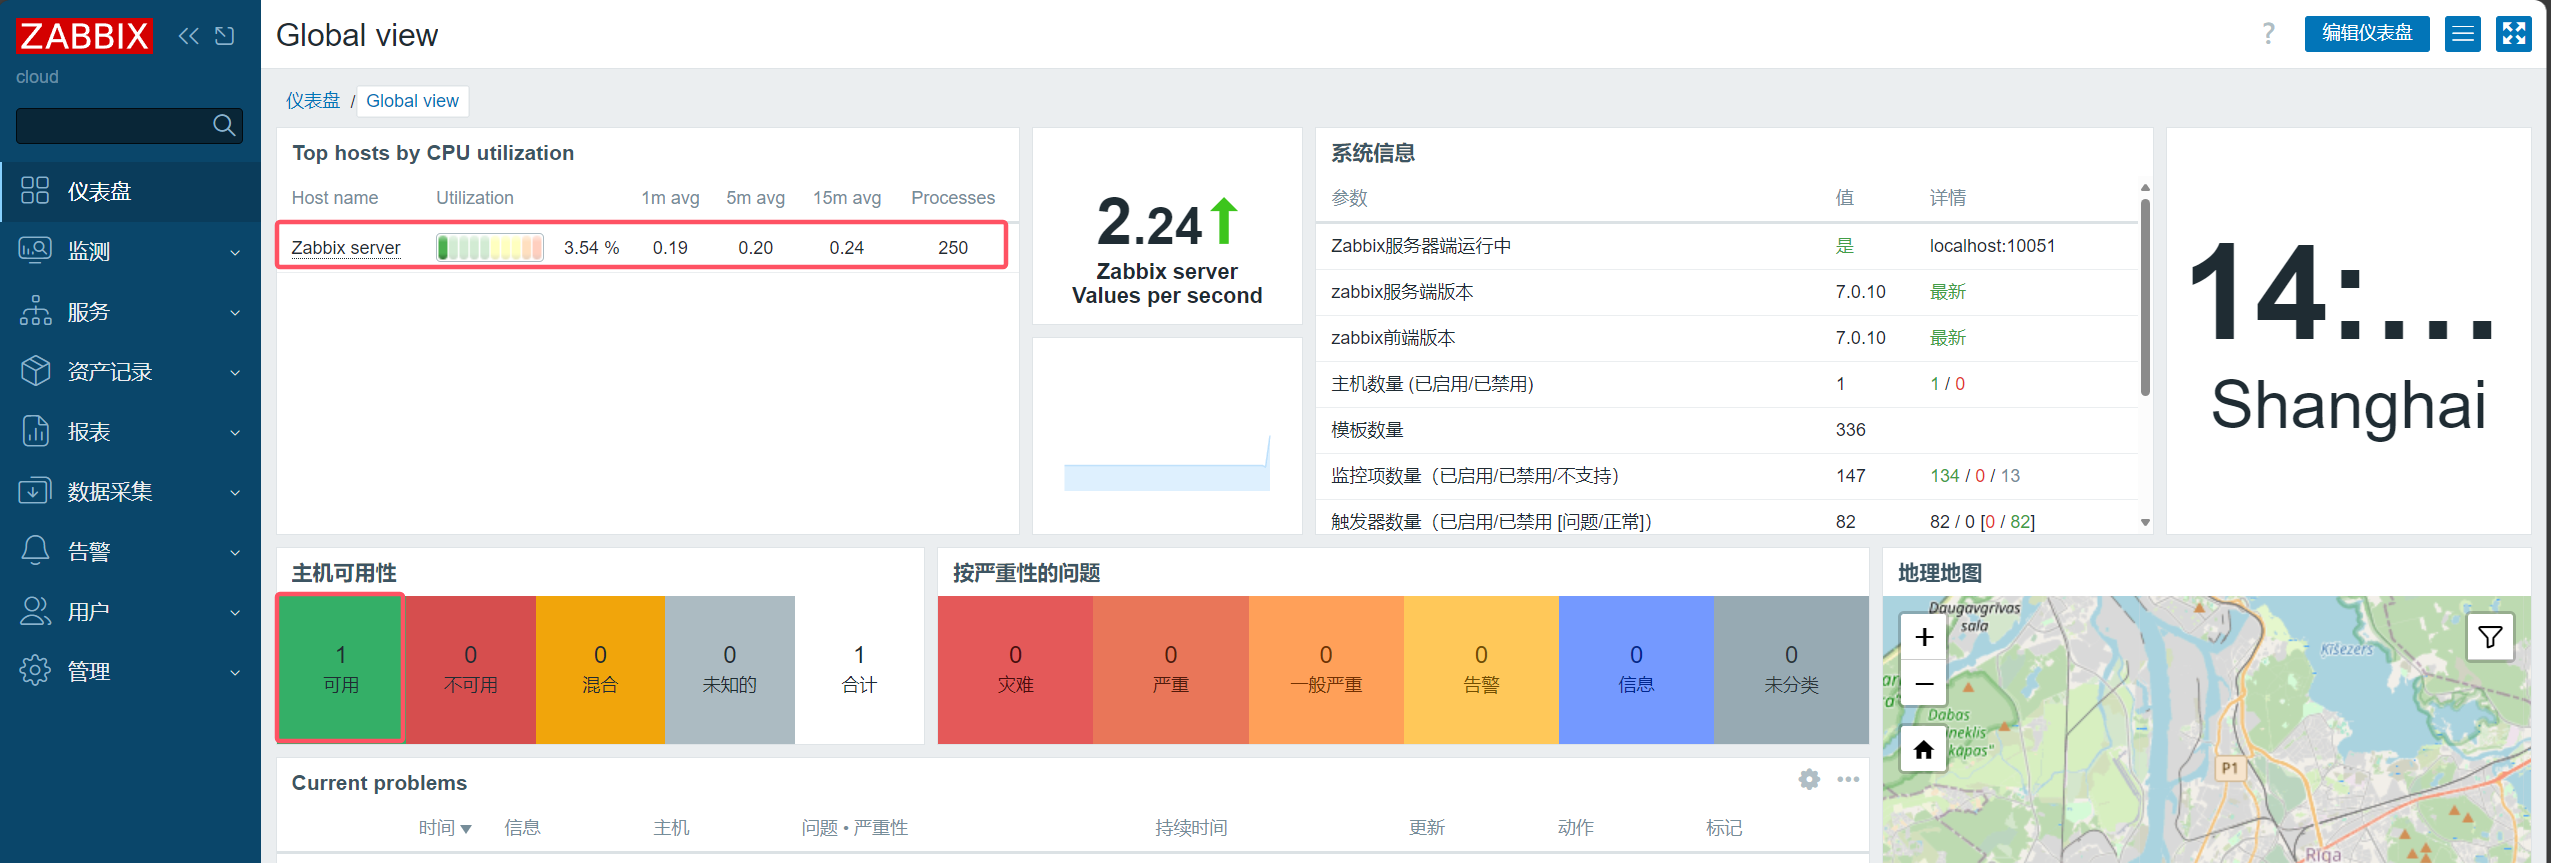Screen dimensions: 2551x863
Task: Expand the 用户 chevron
Action: [235, 612]
